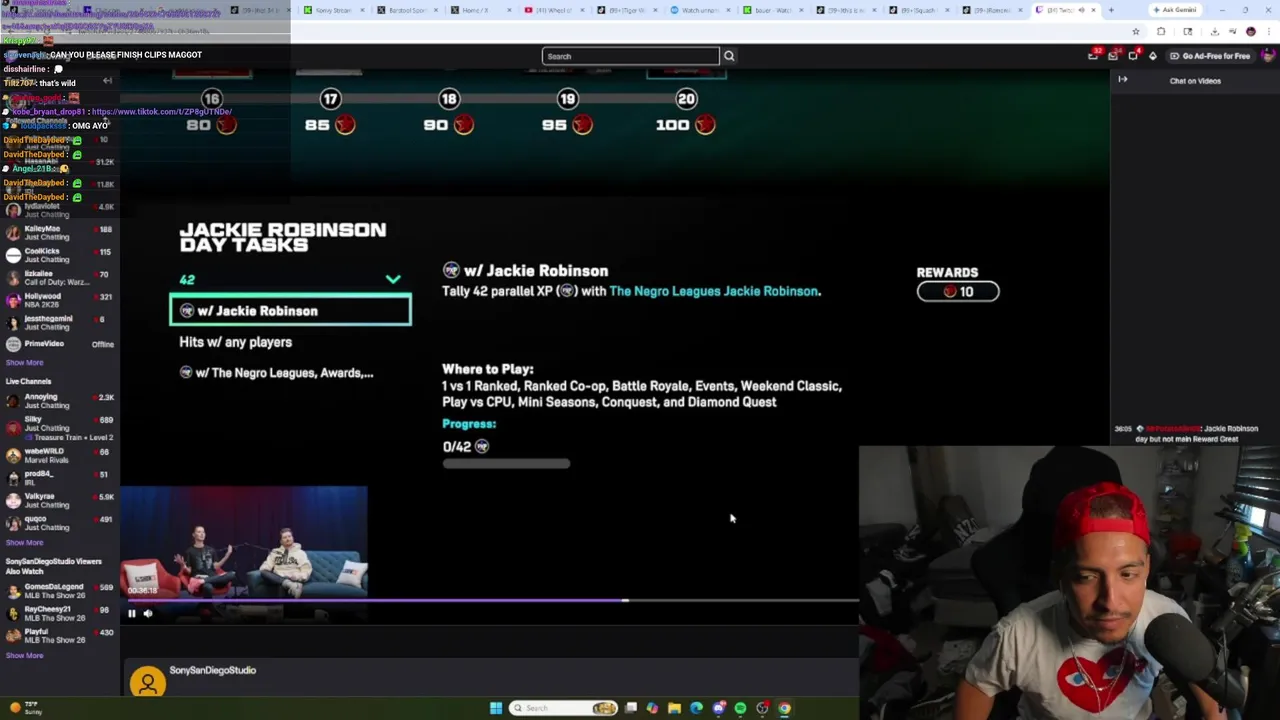Collapse the chat panel arrow
The image size is (1280, 720).
click(x=1123, y=80)
